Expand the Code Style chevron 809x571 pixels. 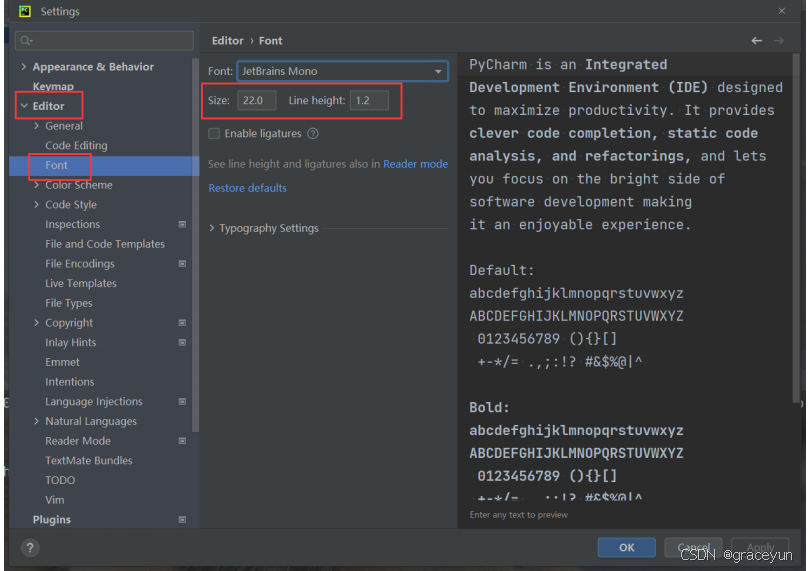coord(36,204)
